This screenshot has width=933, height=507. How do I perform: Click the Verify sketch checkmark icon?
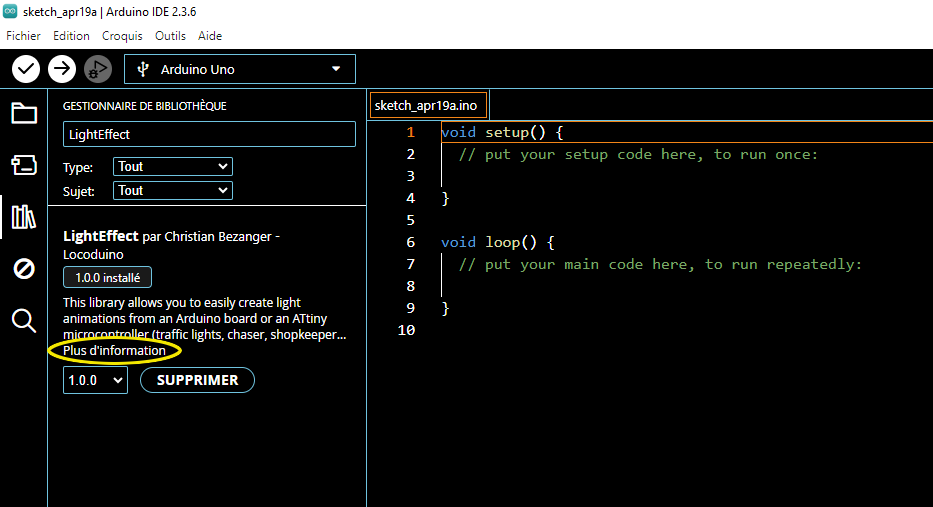pos(26,69)
